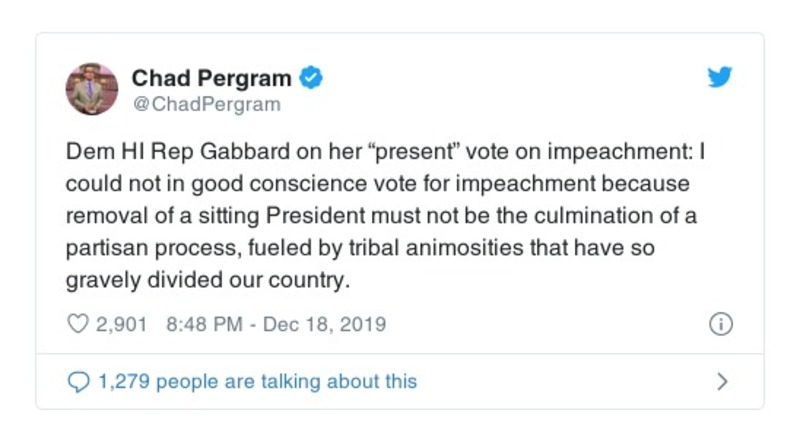The image size is (800, 445).
Task: Click the 8:48 PM time text
Action: tap(202, 324)
